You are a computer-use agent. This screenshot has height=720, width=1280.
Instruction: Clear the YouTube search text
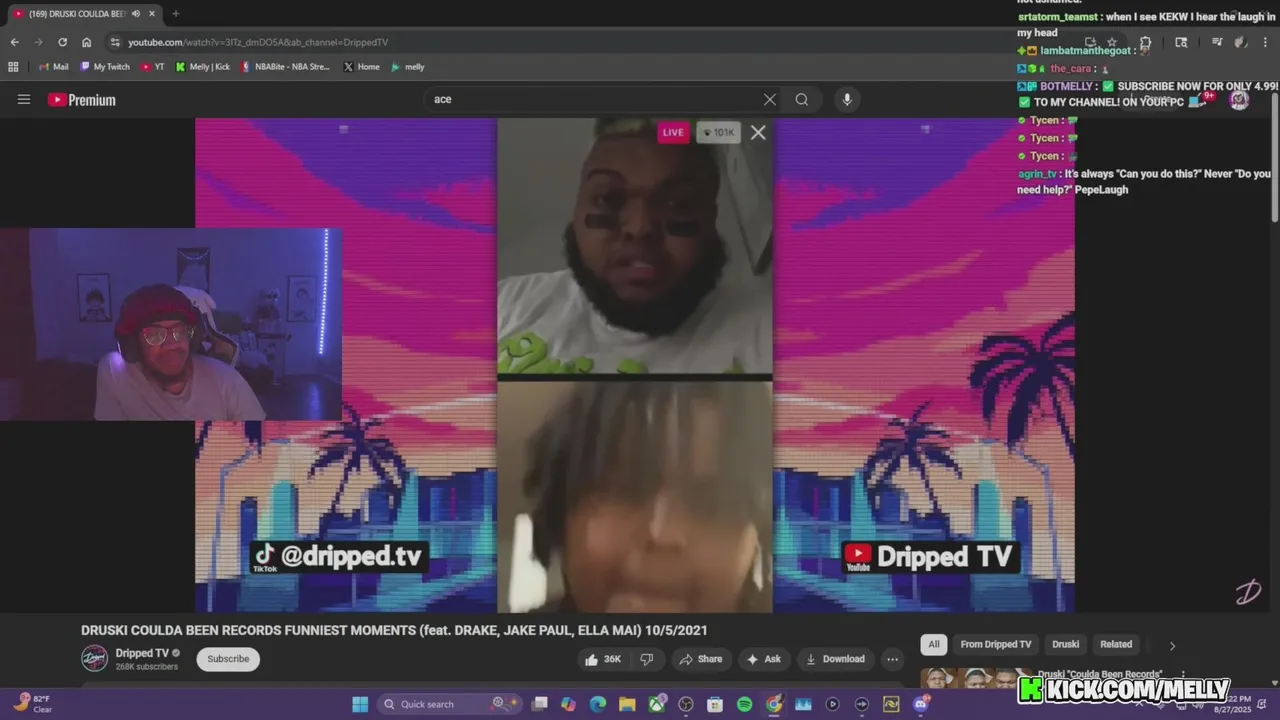(x=769, y=99)
